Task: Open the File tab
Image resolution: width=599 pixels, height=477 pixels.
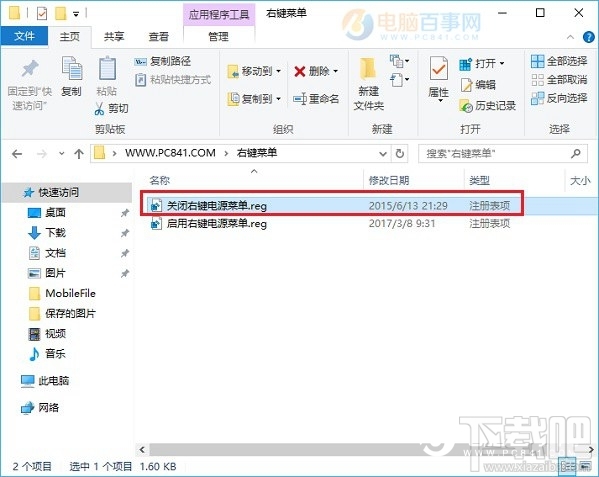Action: [x=24, y=36]
